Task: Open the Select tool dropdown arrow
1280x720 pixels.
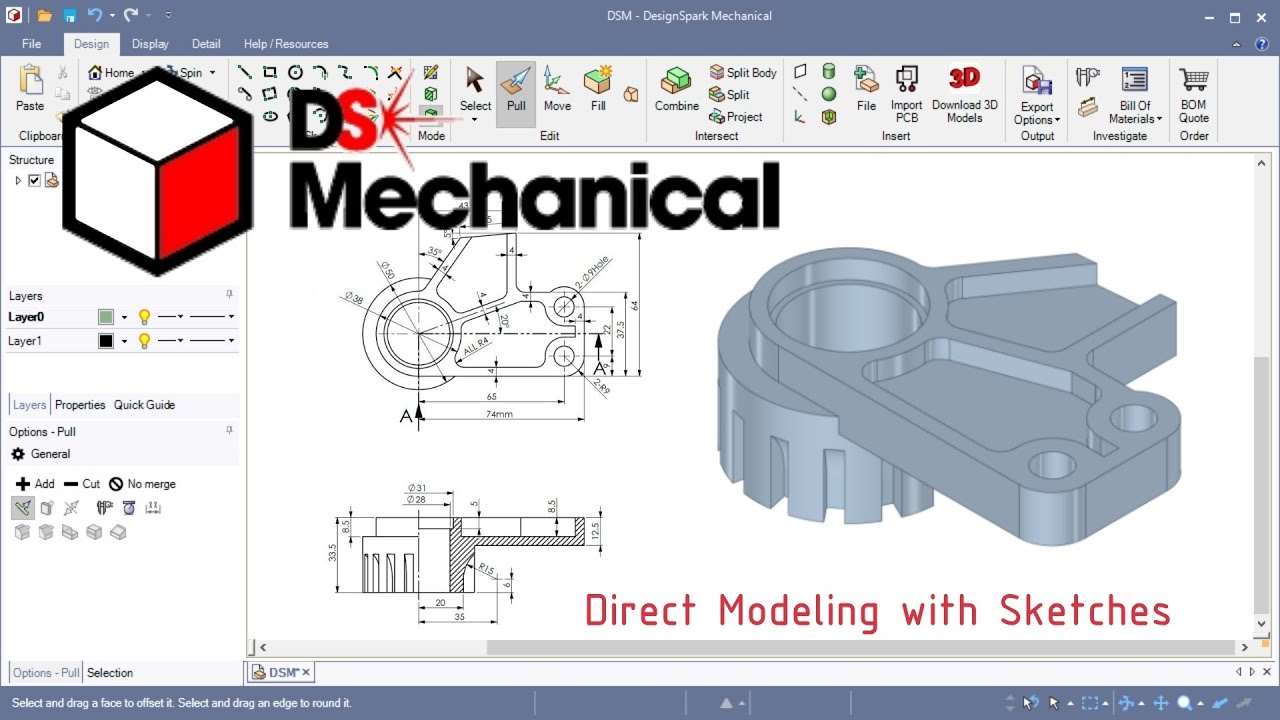Action: pyautogui.click(x=475, y=120)
